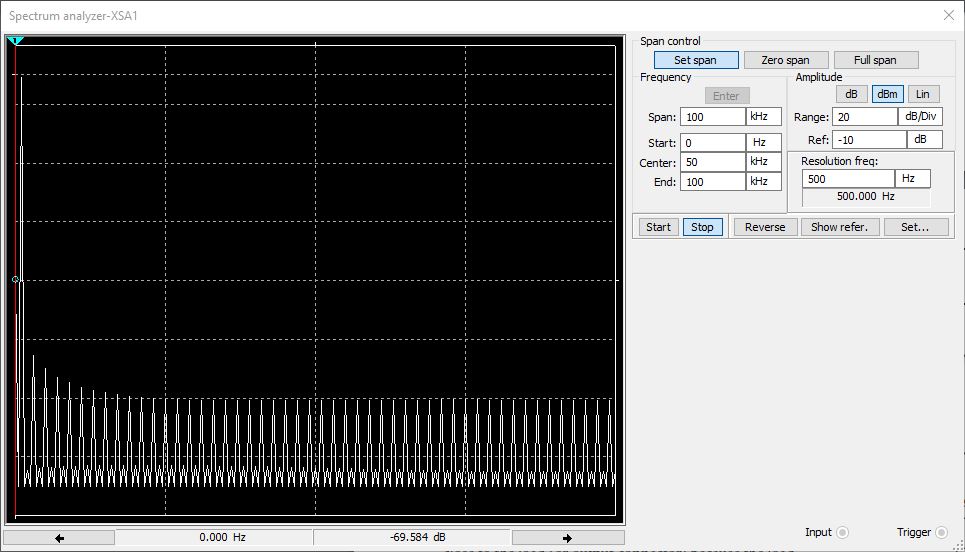Screen dimensions: 965x552
Task: Open the End frequency kHz unit selector
Action: click(764, 182)
